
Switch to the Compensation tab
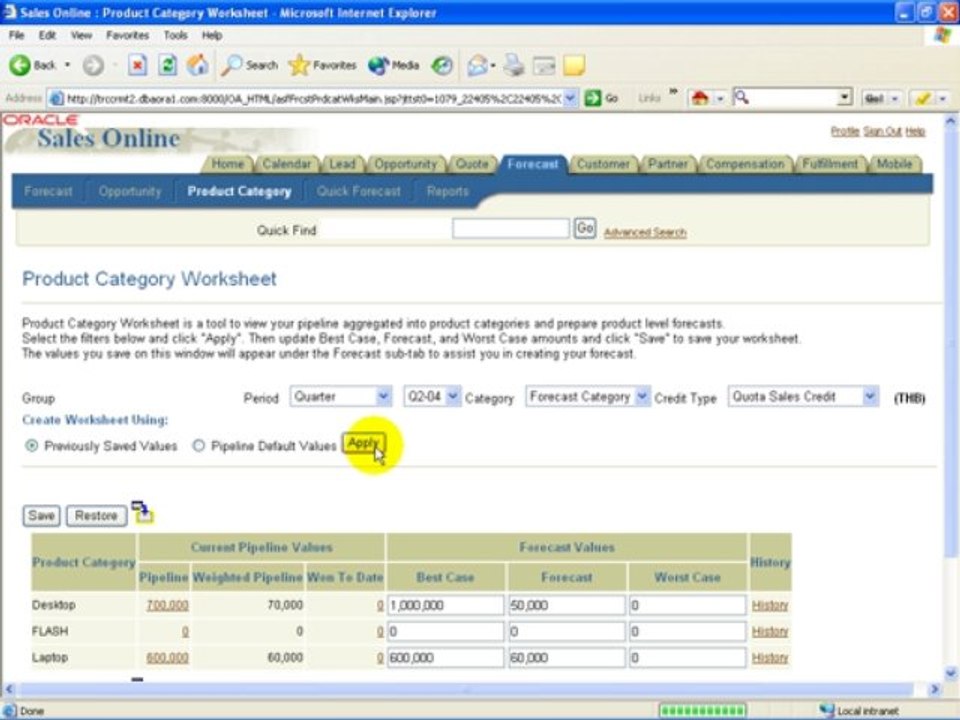(745, 164)
